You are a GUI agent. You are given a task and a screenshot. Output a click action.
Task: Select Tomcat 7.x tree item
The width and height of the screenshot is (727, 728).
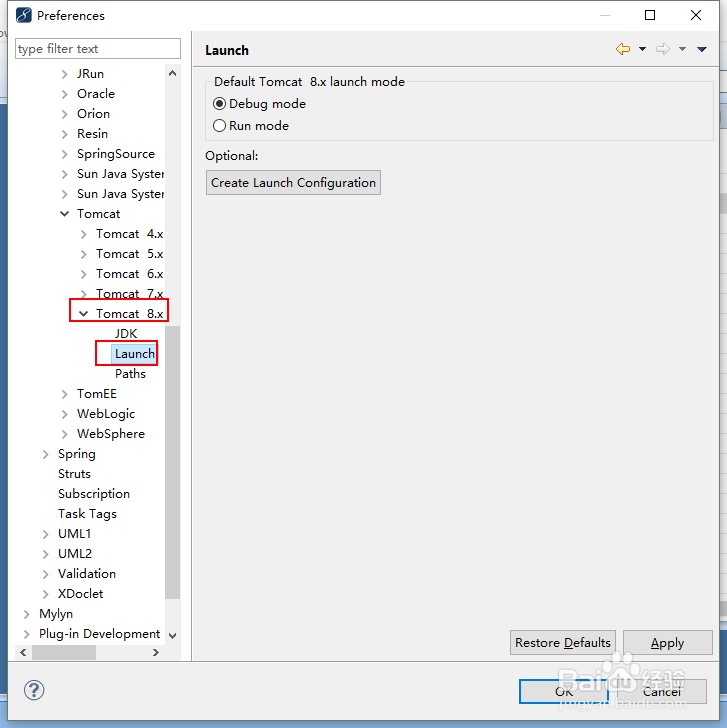point(130,294)
